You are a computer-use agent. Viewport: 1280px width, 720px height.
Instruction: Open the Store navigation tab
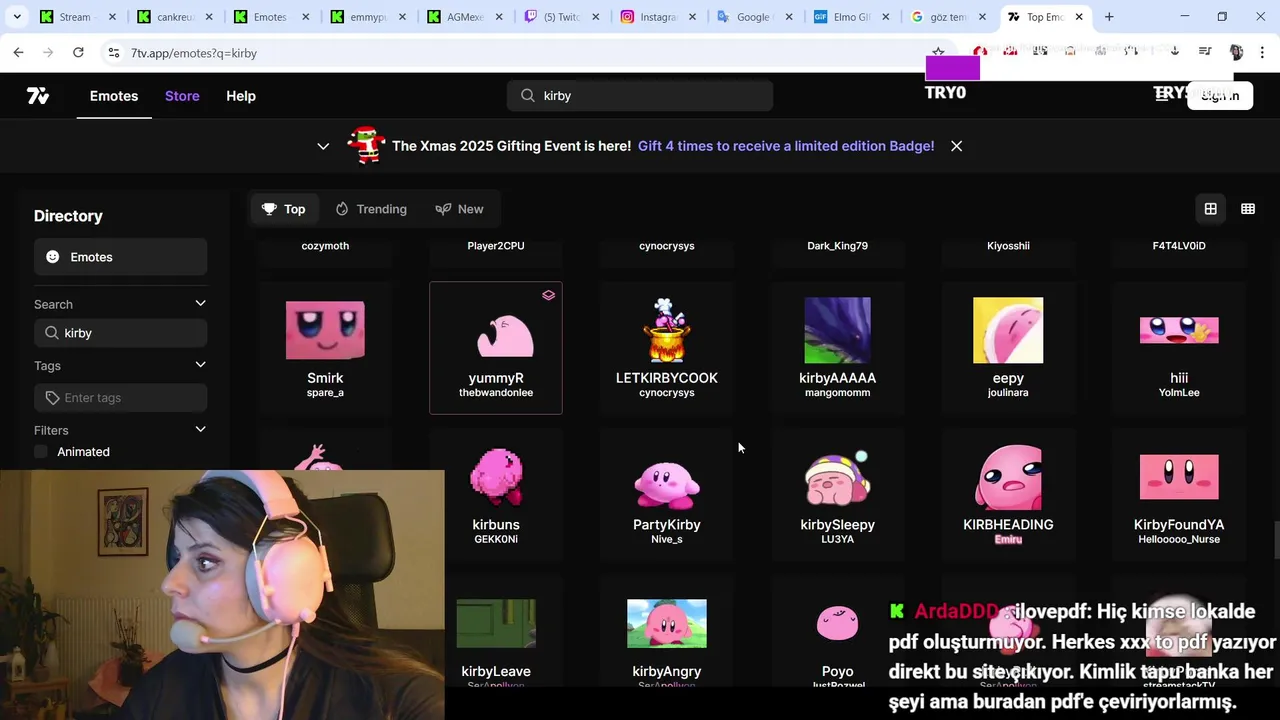tap(182, 96)
